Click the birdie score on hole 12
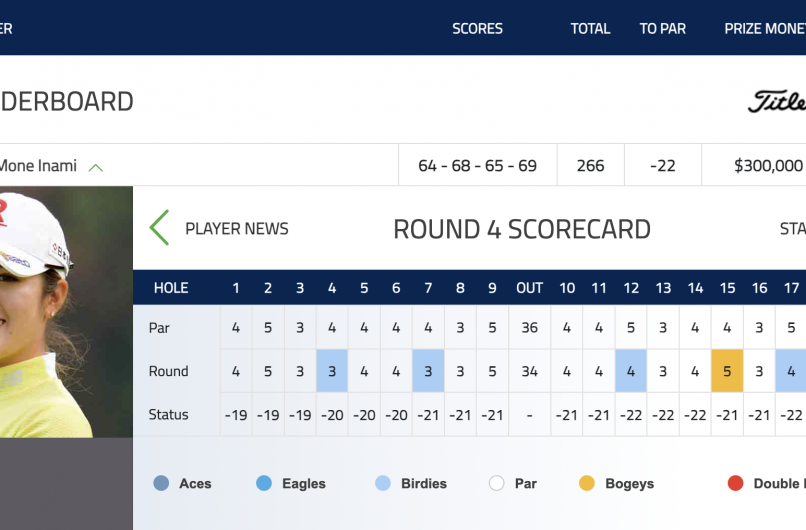Viewport: 806px width, 530px height. click(x=631, y=371)
